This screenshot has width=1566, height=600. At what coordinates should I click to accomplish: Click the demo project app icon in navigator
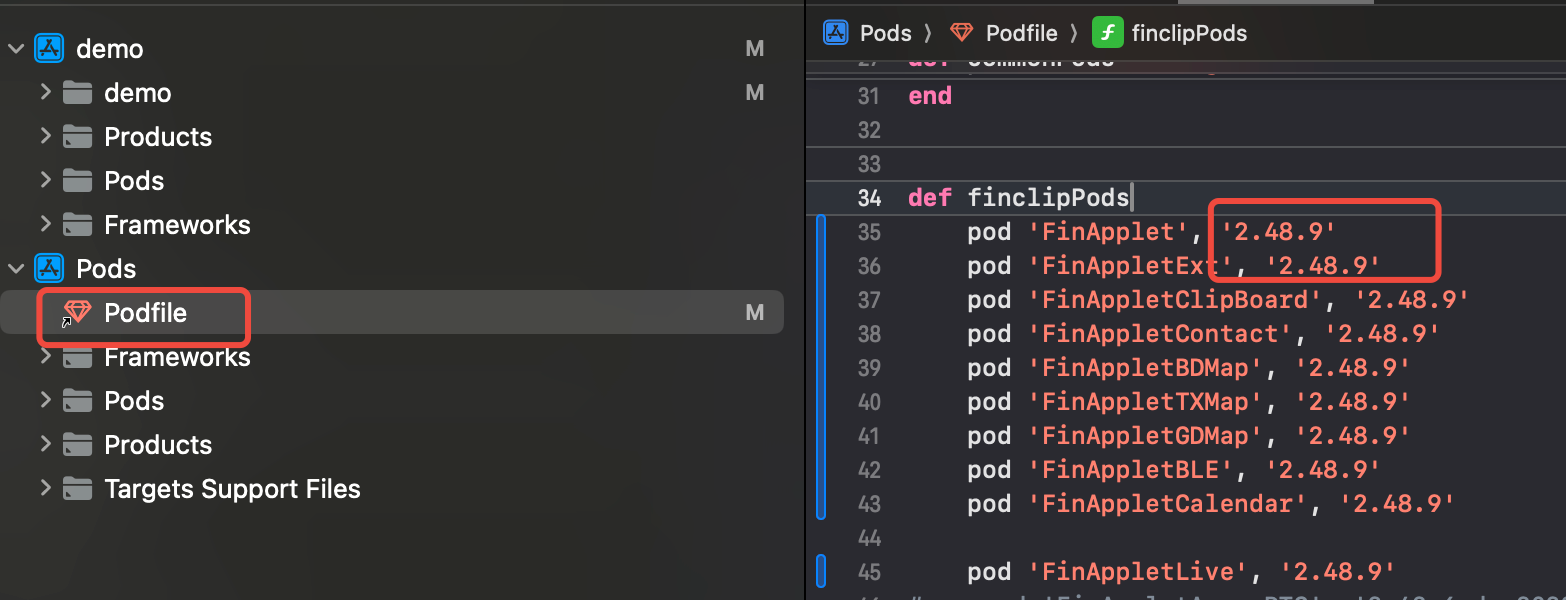(x=49, y=49)
